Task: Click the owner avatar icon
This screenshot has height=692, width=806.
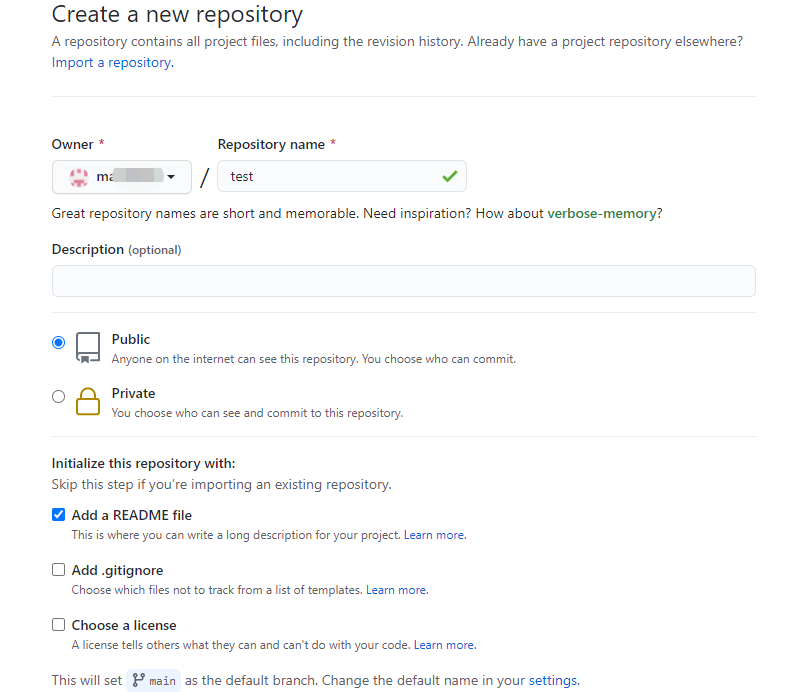Action: [x=79, y=177]
